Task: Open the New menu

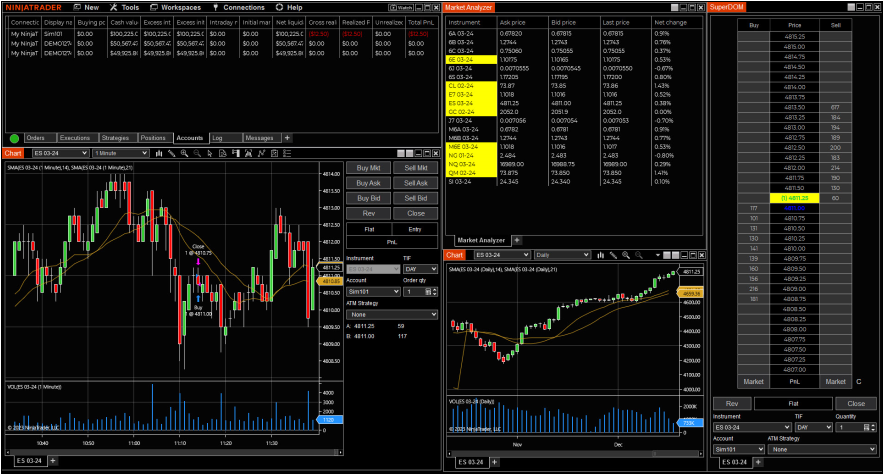Action: (x=87, y=7)
